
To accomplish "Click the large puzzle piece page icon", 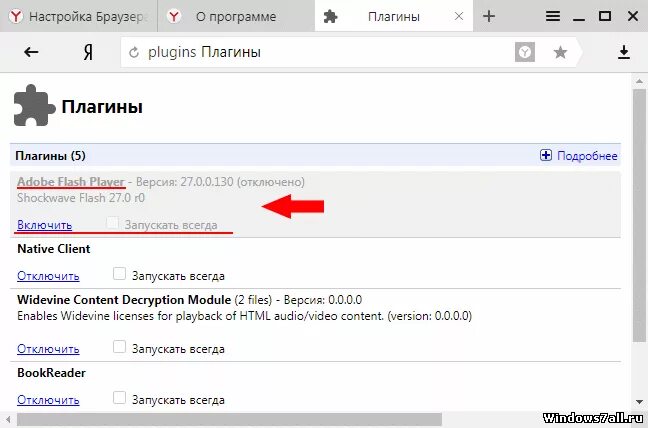I will 34,106.
